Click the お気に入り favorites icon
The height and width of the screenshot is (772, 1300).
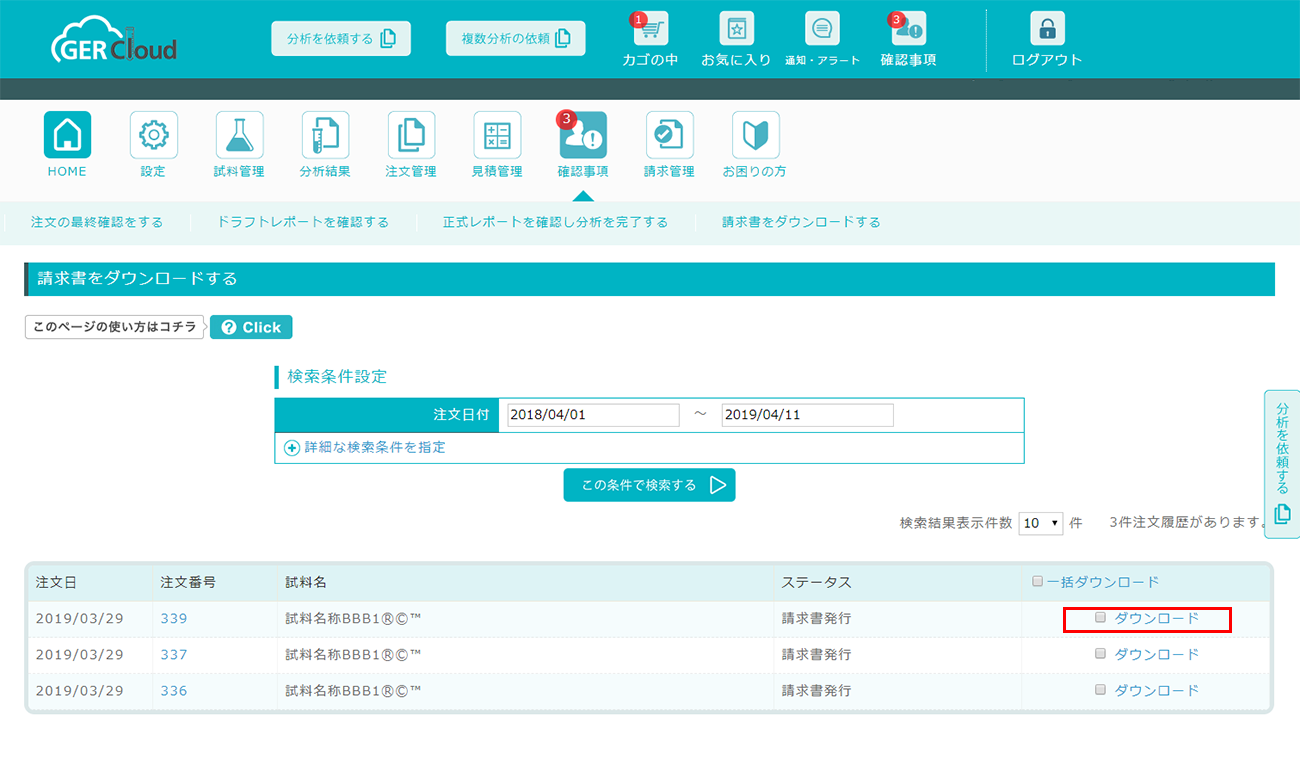point(736,30)
